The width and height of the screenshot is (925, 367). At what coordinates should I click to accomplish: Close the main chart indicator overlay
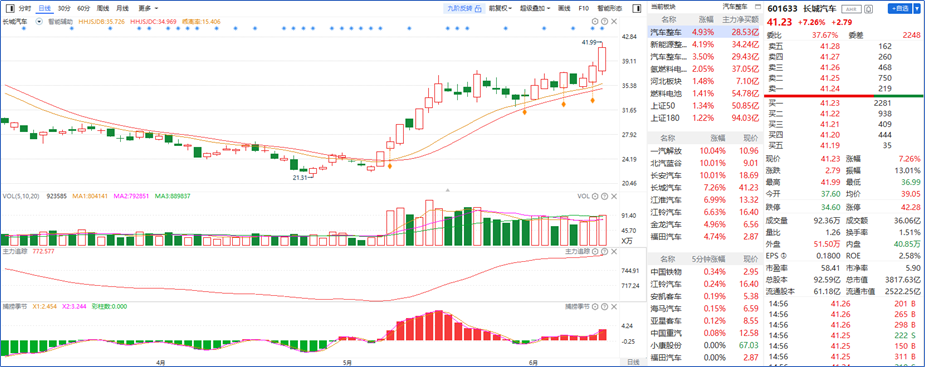pyautogui.click(x=614, y=21)
